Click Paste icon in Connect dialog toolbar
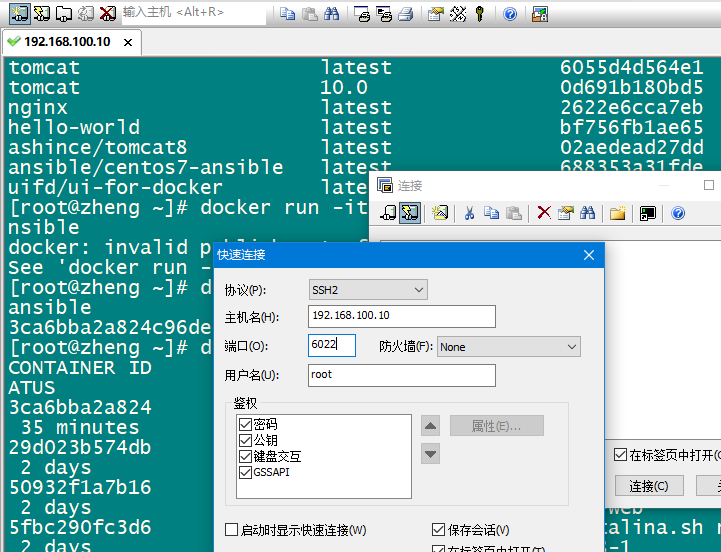The image size is (721, 552). (x=514, y=213)
